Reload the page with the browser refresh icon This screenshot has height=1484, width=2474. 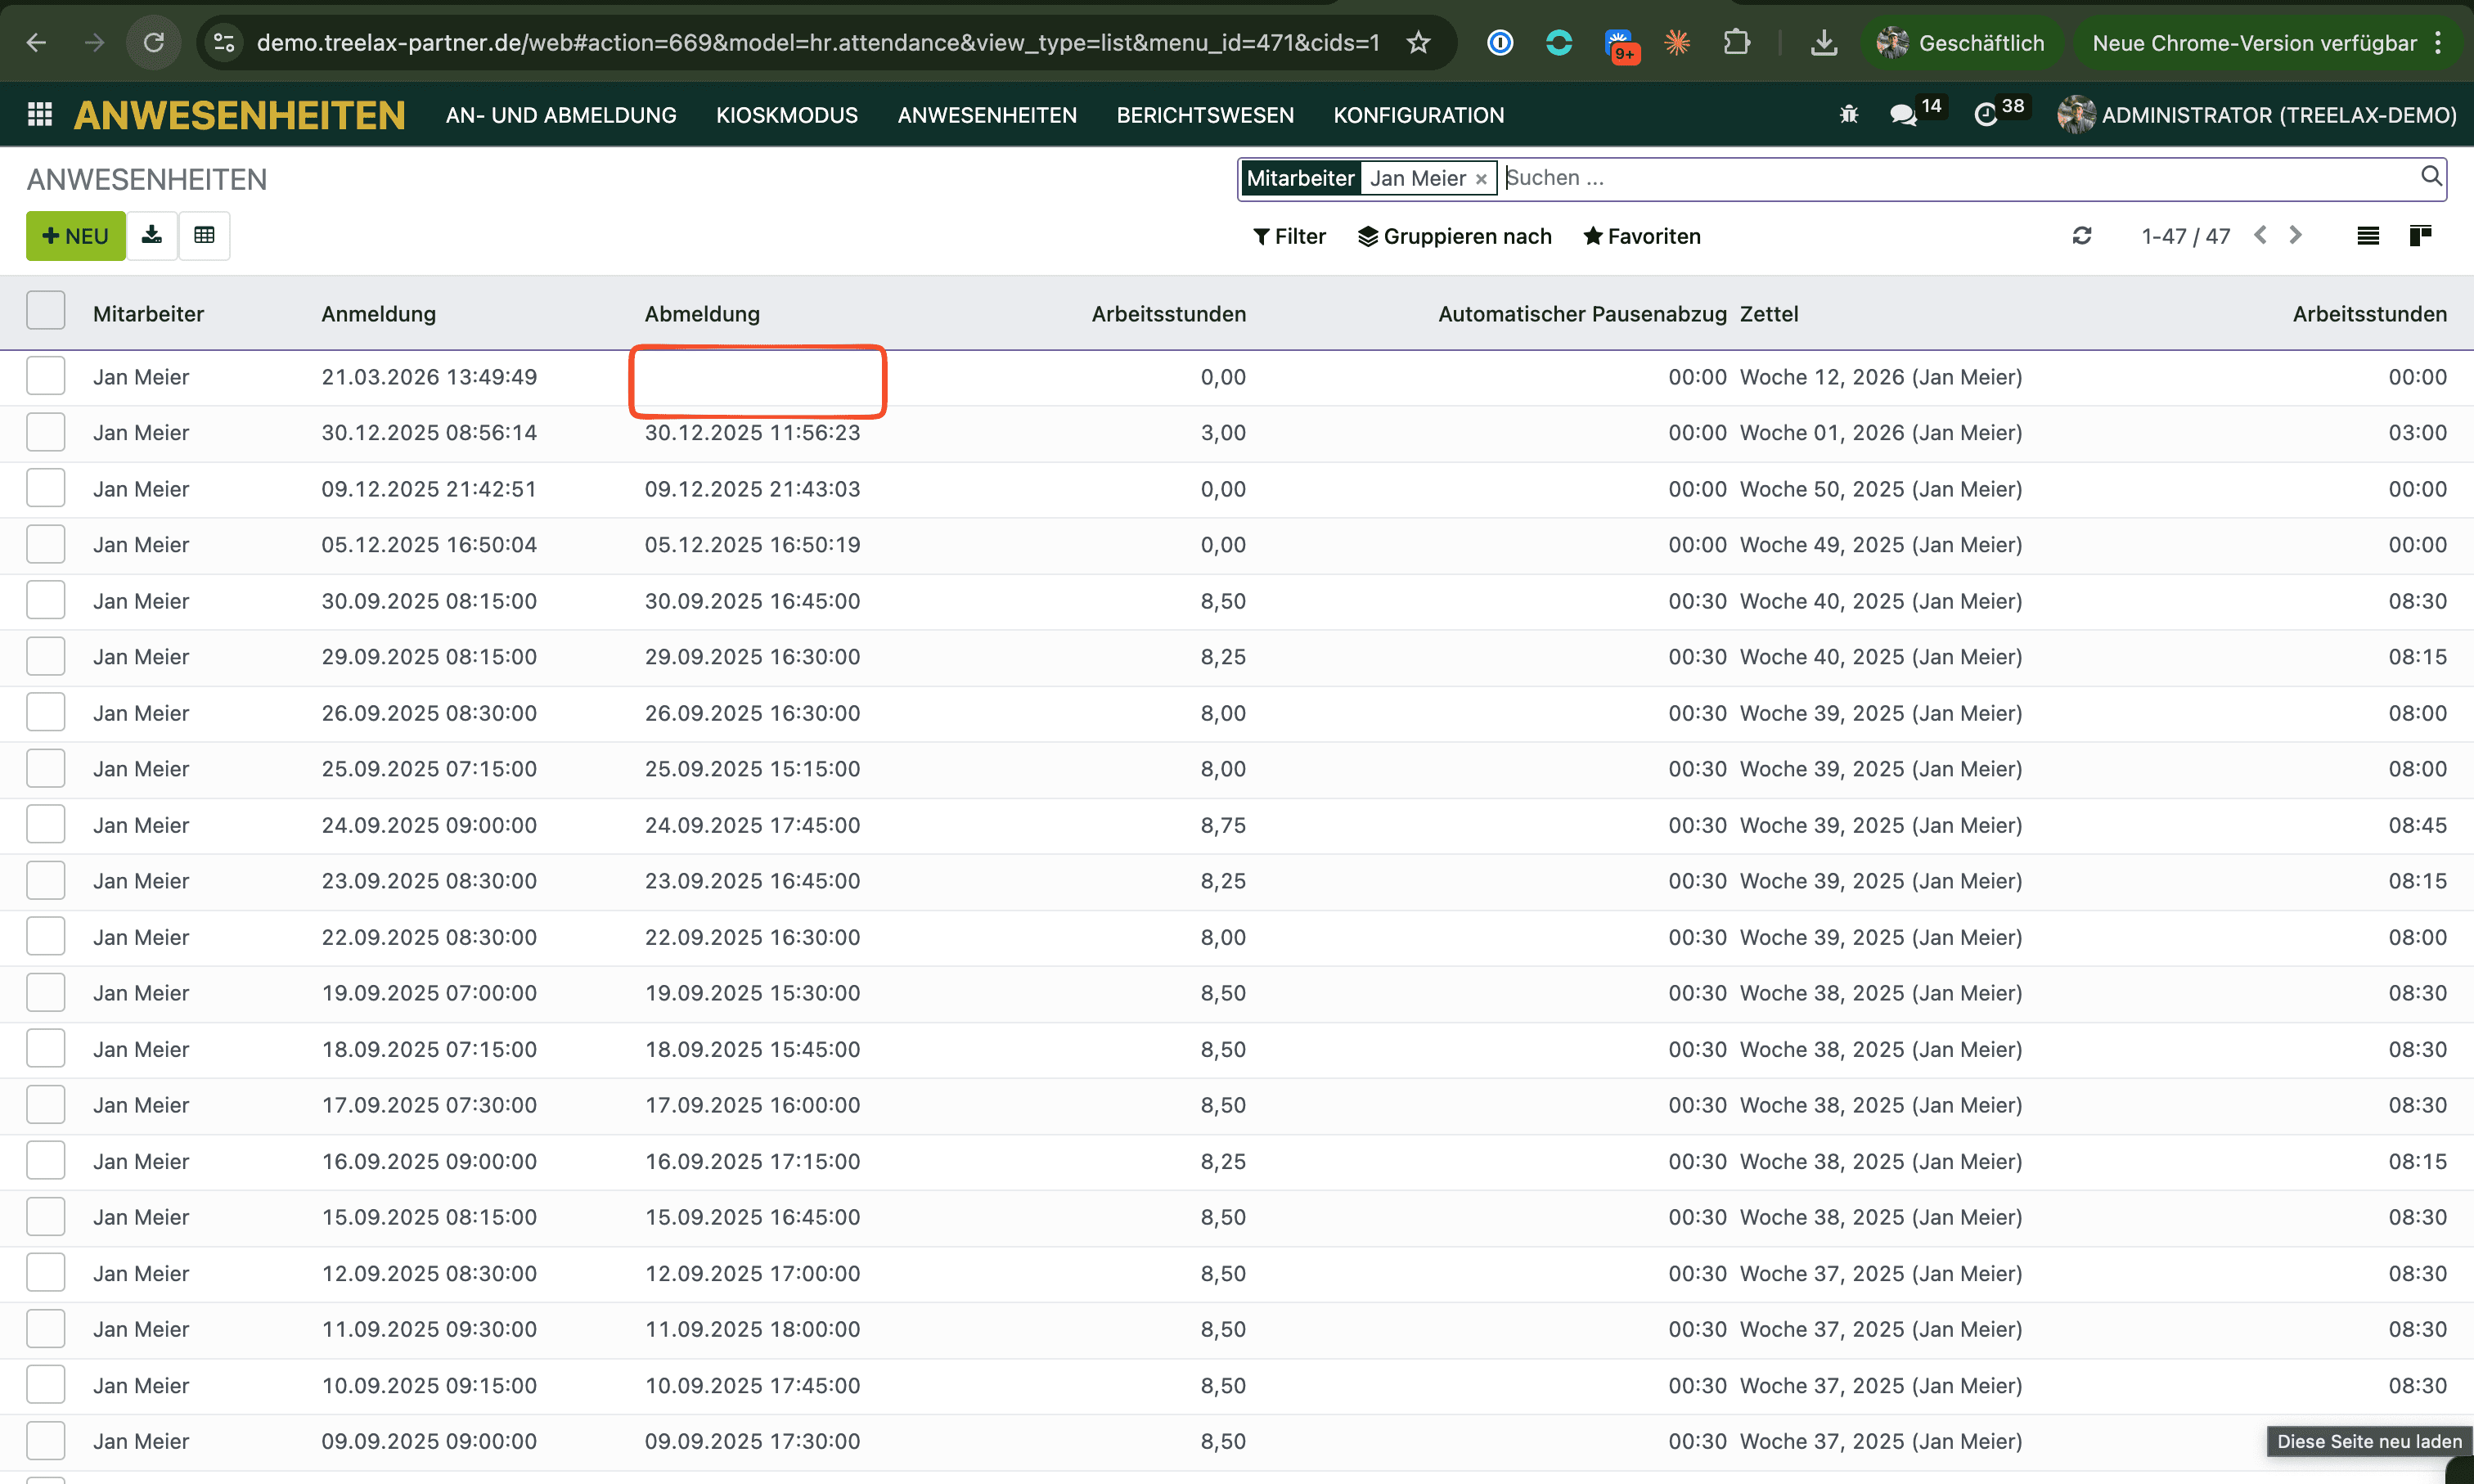click(x=153, y=43)
